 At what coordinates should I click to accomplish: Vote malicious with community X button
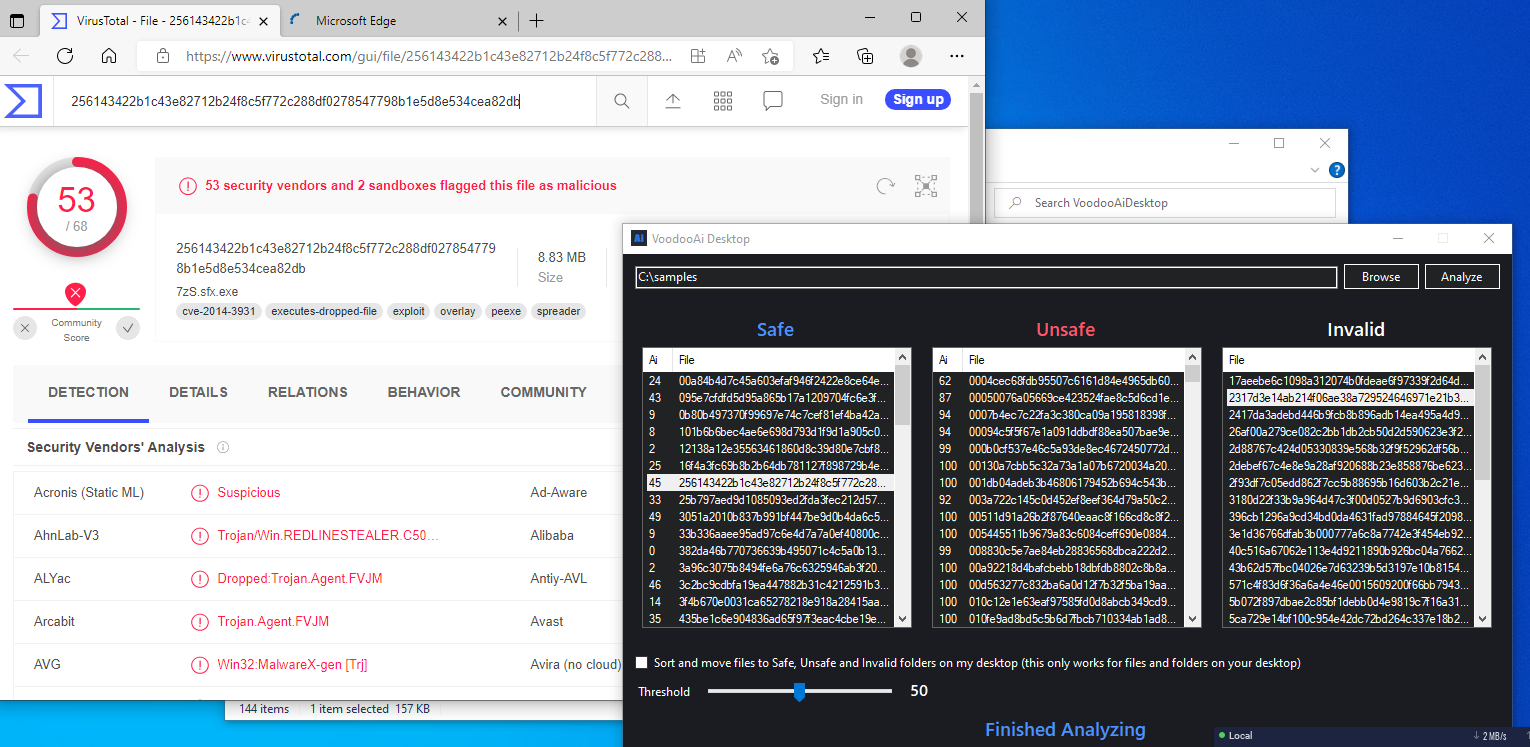click(x=26, y=327)
